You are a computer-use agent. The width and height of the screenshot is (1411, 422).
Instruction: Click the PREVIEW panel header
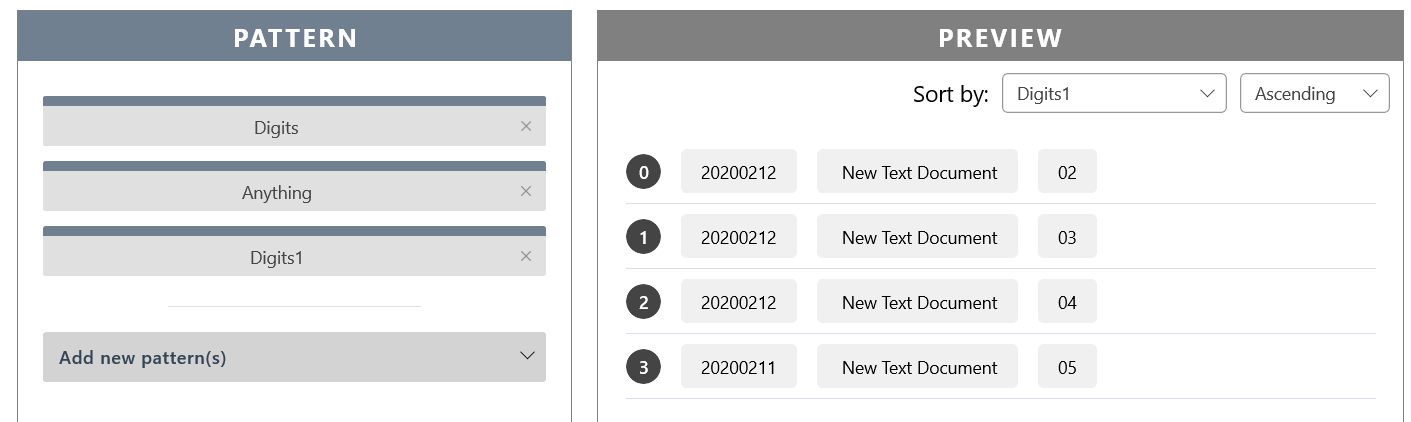1001,36
